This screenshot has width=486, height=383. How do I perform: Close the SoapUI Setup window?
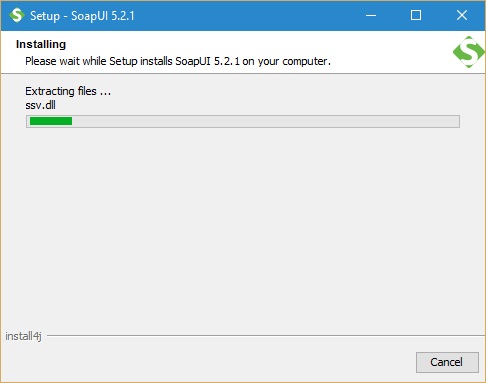[x=462, y=15]
